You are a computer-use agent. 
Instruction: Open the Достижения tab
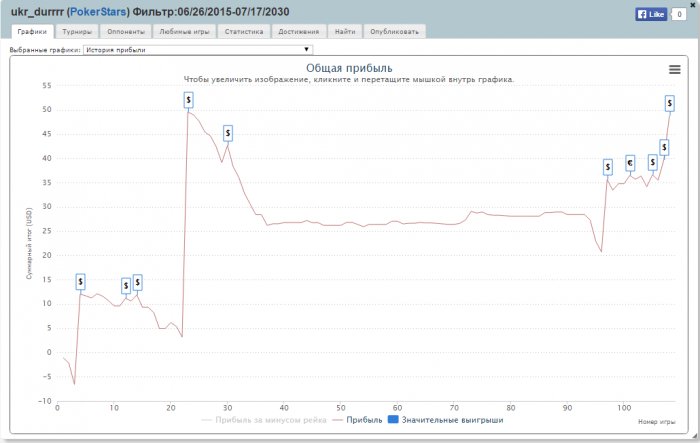(x=299, y=32)
